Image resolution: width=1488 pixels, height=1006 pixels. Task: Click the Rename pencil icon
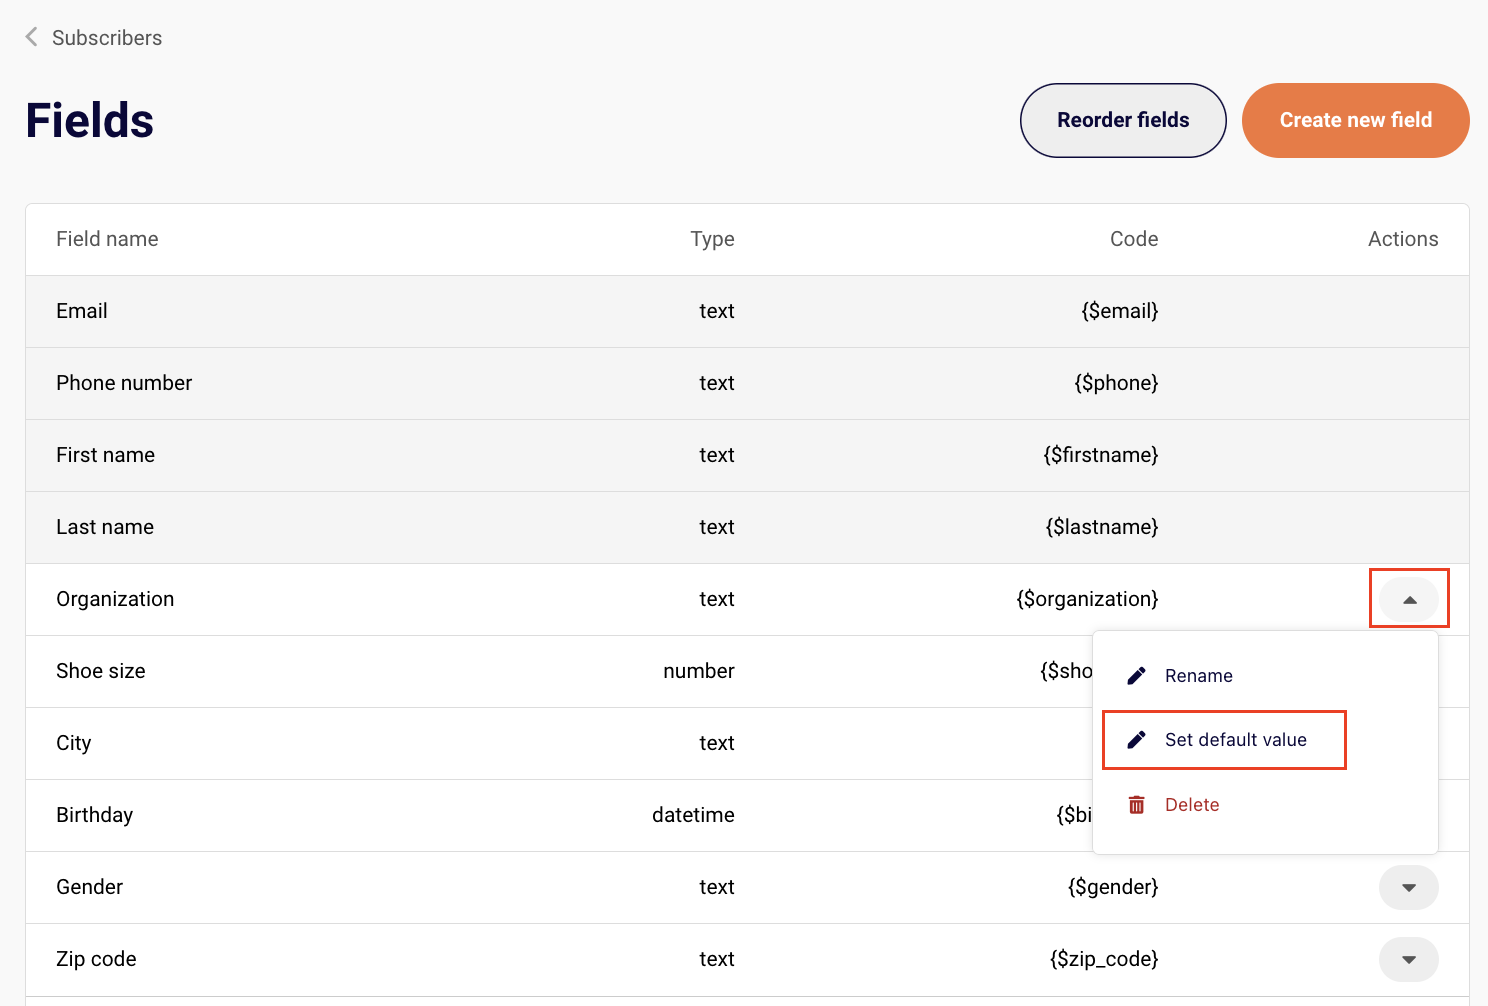pyautogui.click(x=1137, y=675)
